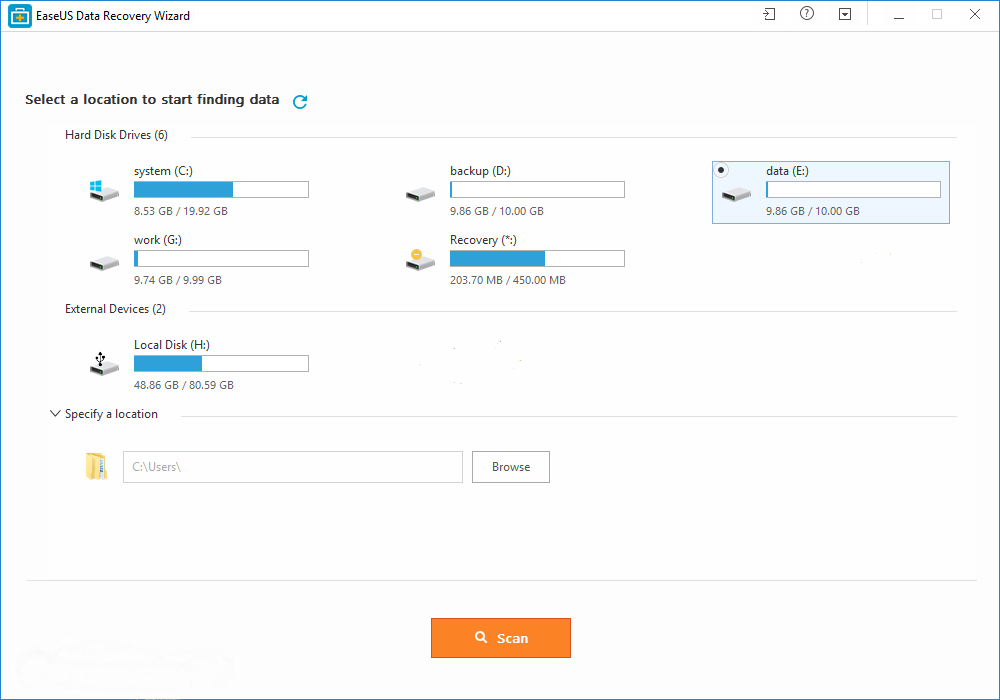Select the Recovery (*:) partition icon
Image resolution: width=1000 pixels, height=700 pixels.
[x=420, y=259]
